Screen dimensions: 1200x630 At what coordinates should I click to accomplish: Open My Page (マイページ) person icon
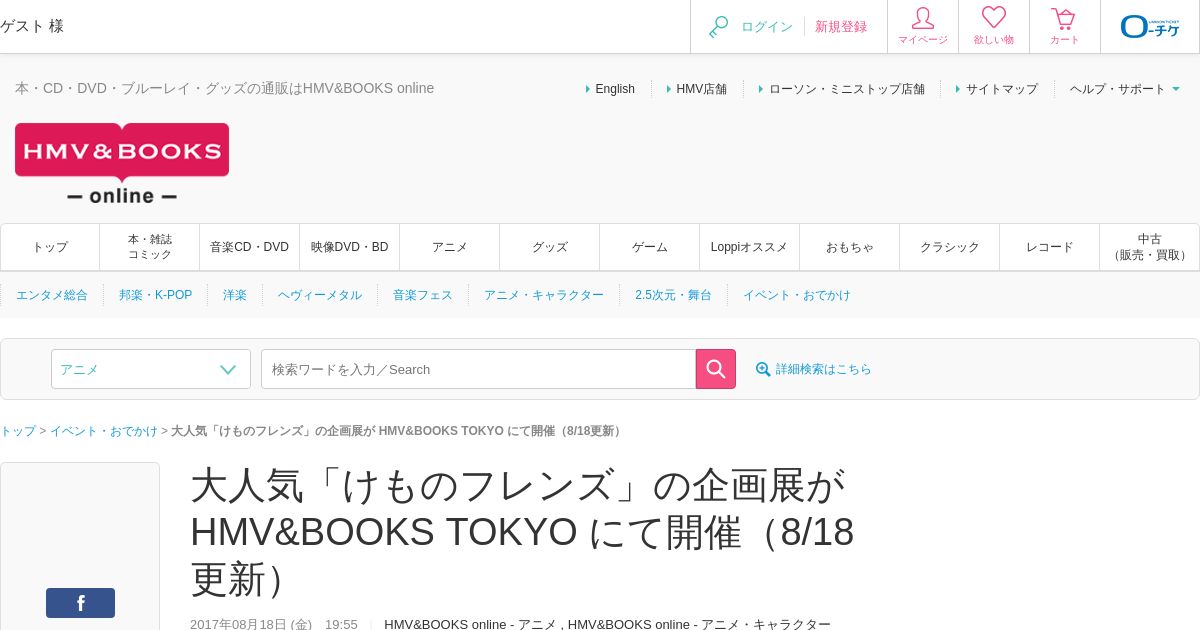click(923, 19)
